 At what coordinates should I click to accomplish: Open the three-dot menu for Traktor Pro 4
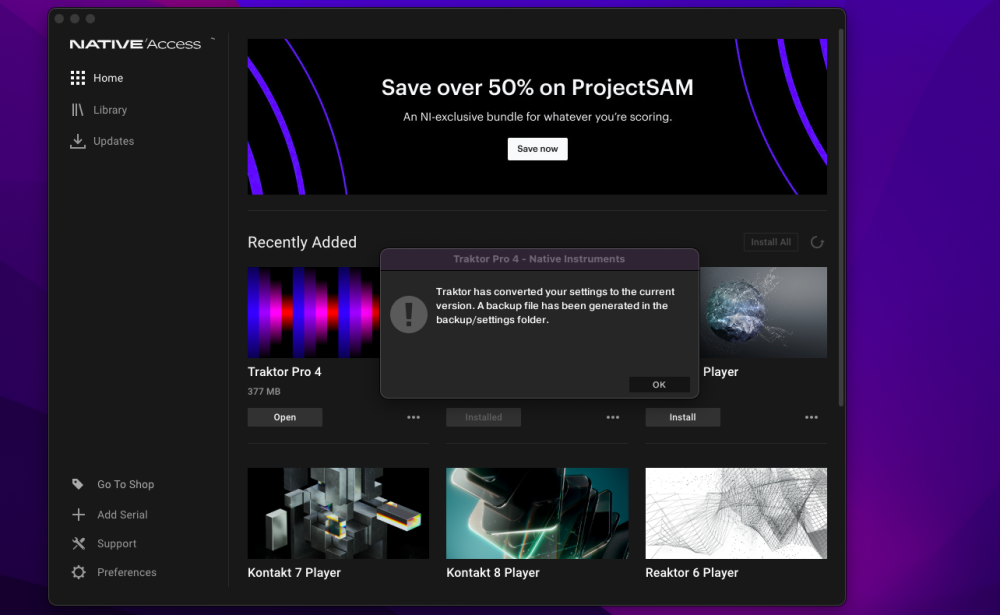pos(413,417)
